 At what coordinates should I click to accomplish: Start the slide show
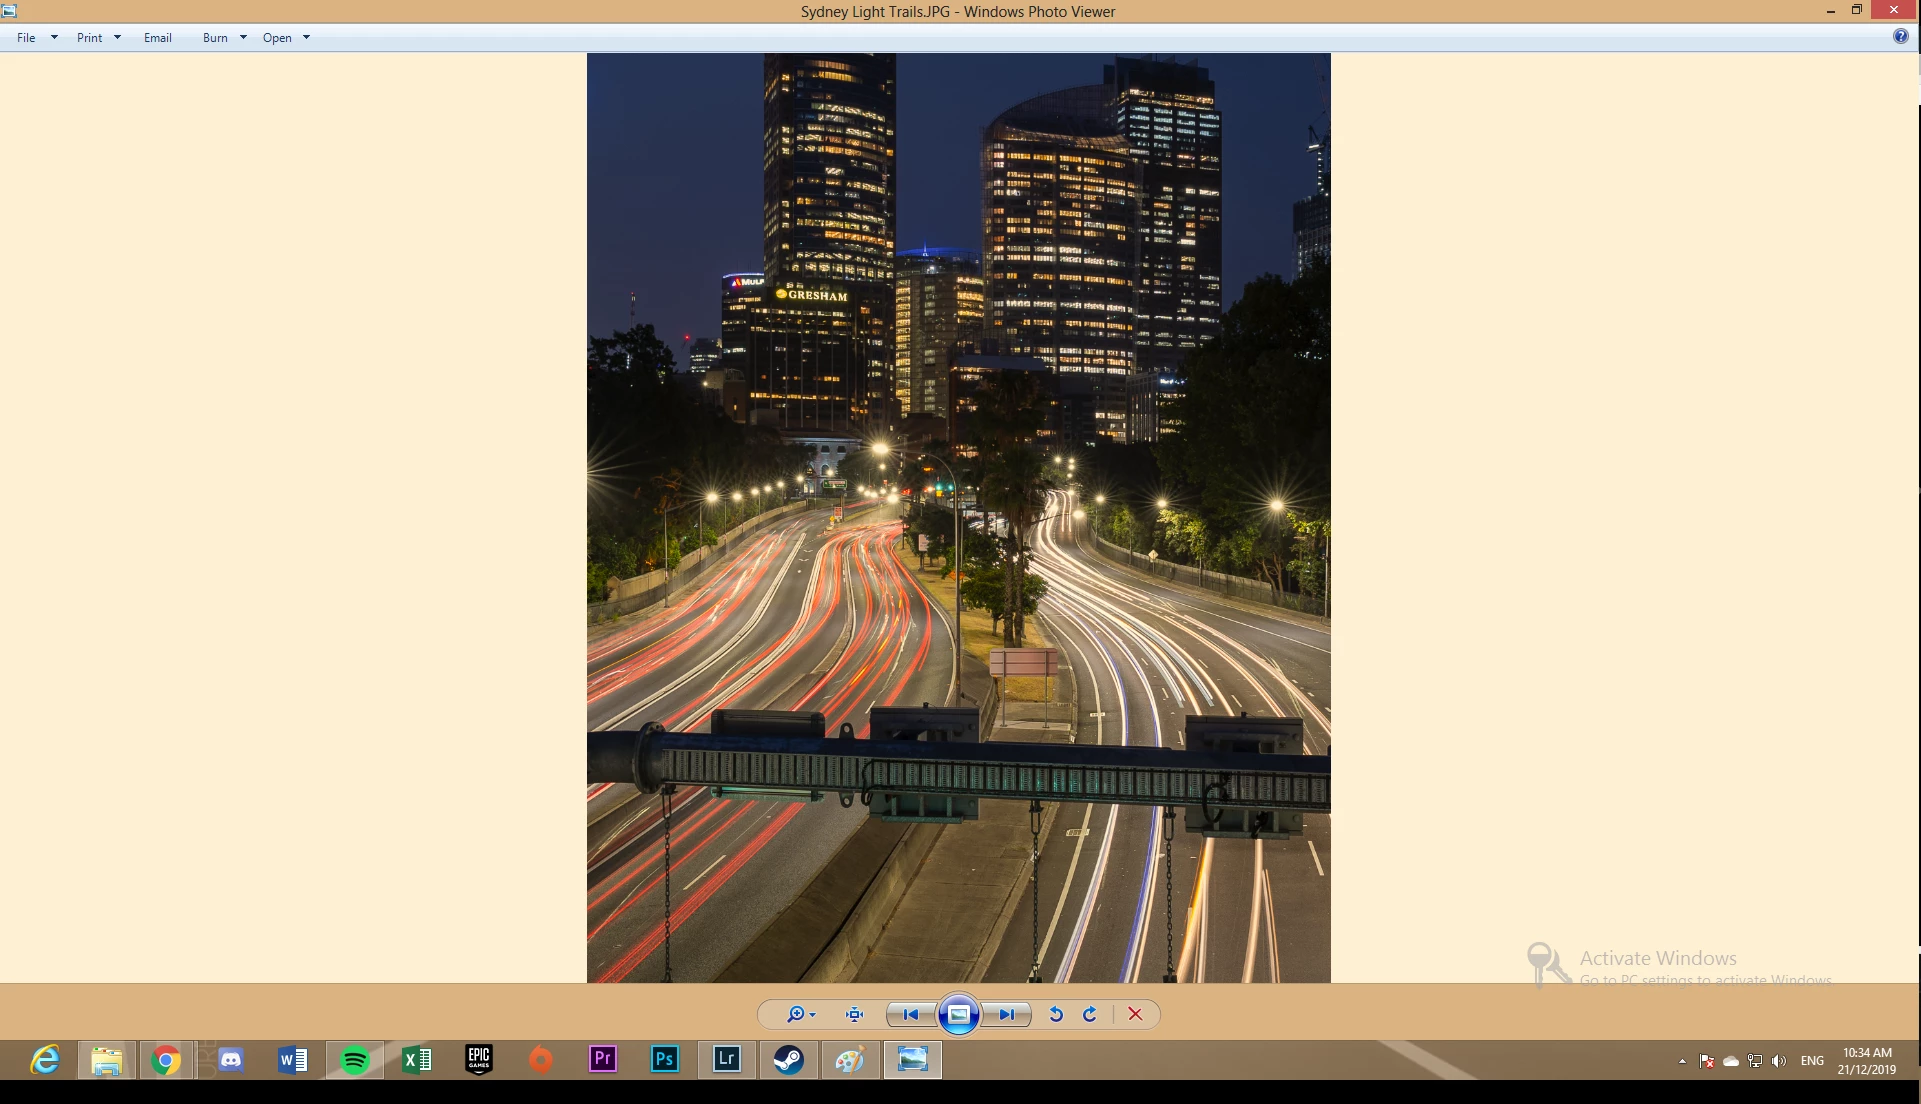(x=958, y=1014)
